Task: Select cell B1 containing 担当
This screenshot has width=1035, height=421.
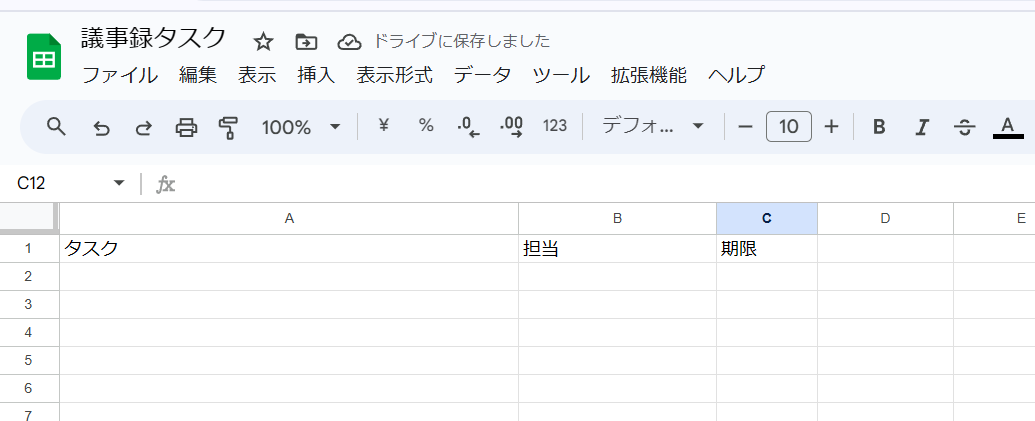Action: tap(617, 249)
